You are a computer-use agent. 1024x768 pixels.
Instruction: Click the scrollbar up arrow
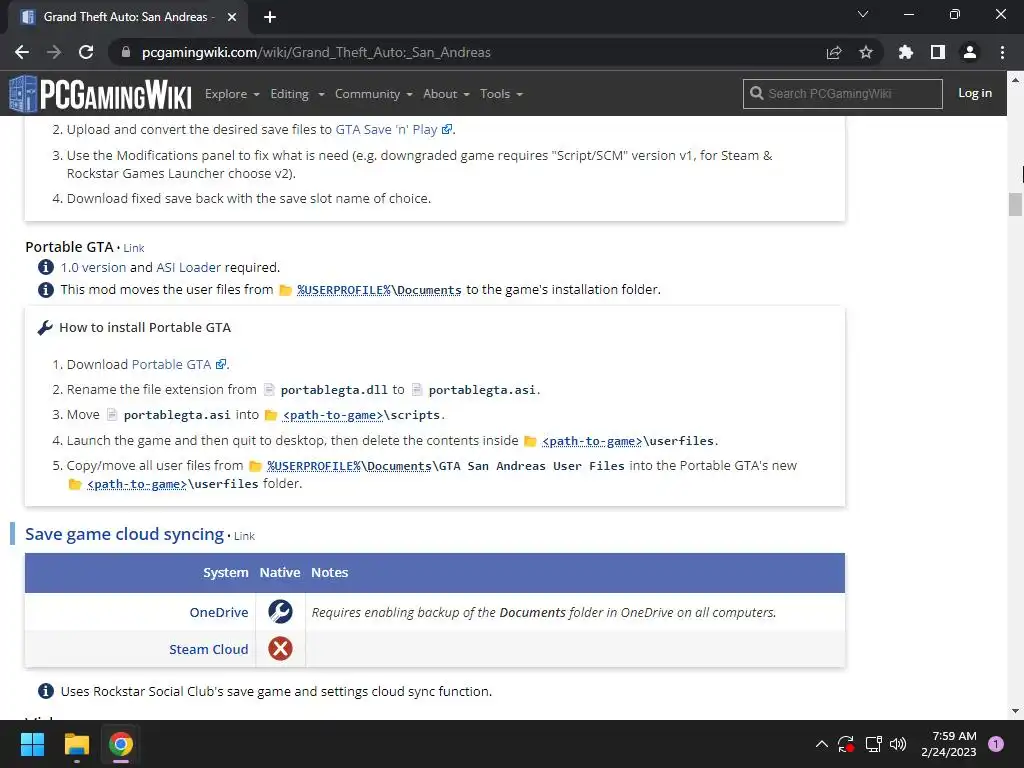tap(1015, 80)
